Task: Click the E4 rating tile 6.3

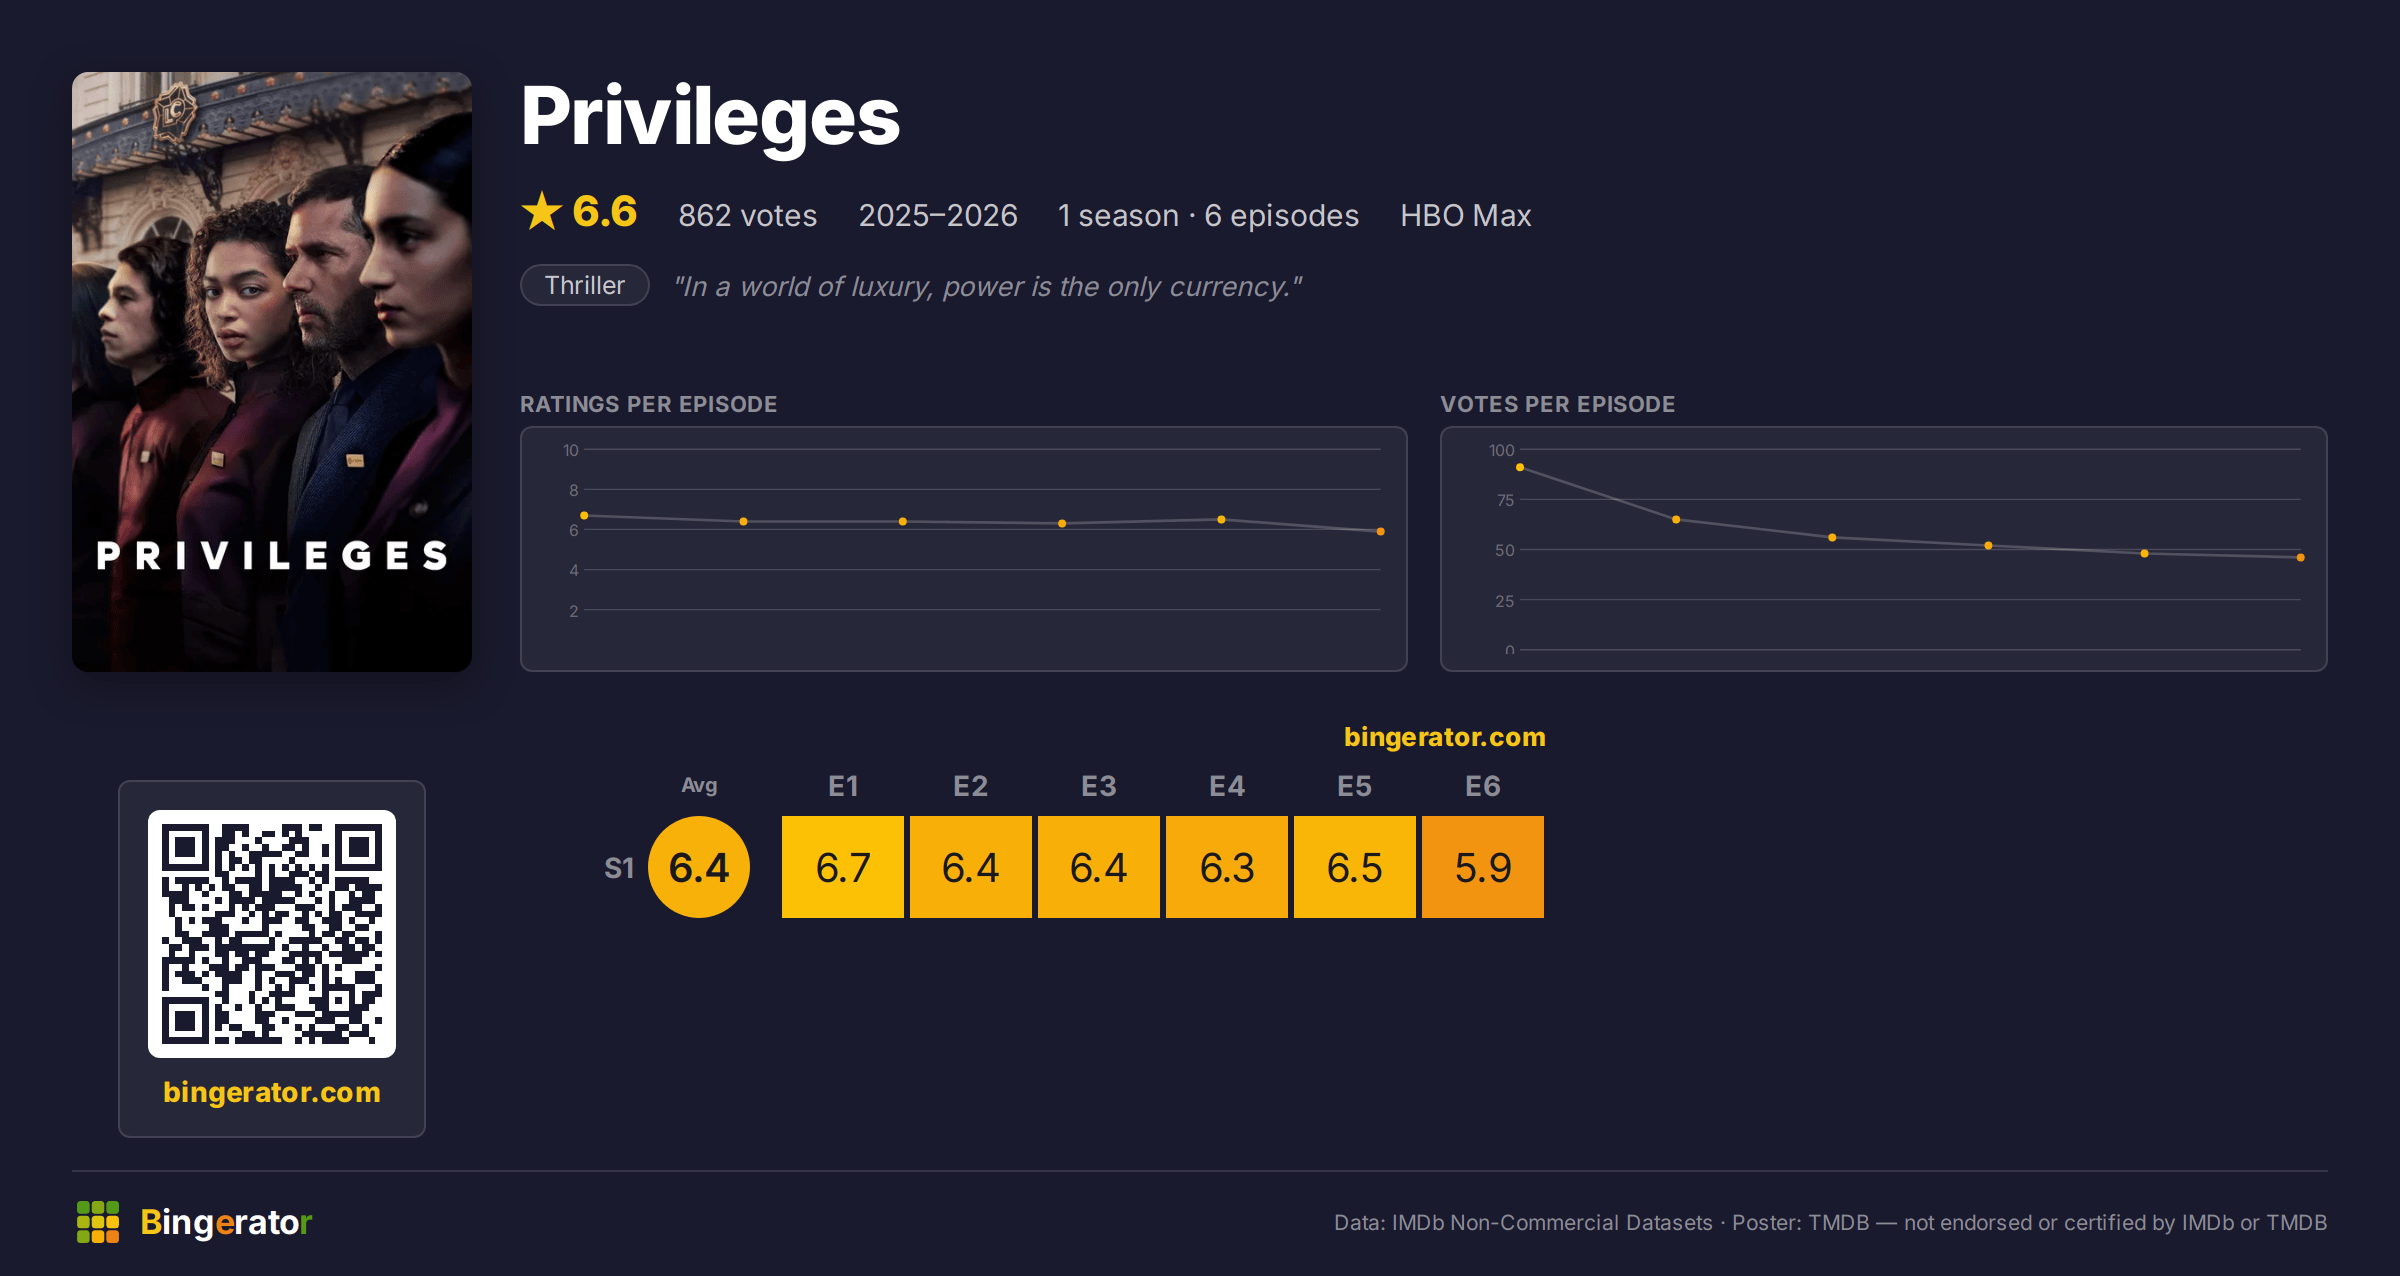Action: click(x=1227, y=867)
